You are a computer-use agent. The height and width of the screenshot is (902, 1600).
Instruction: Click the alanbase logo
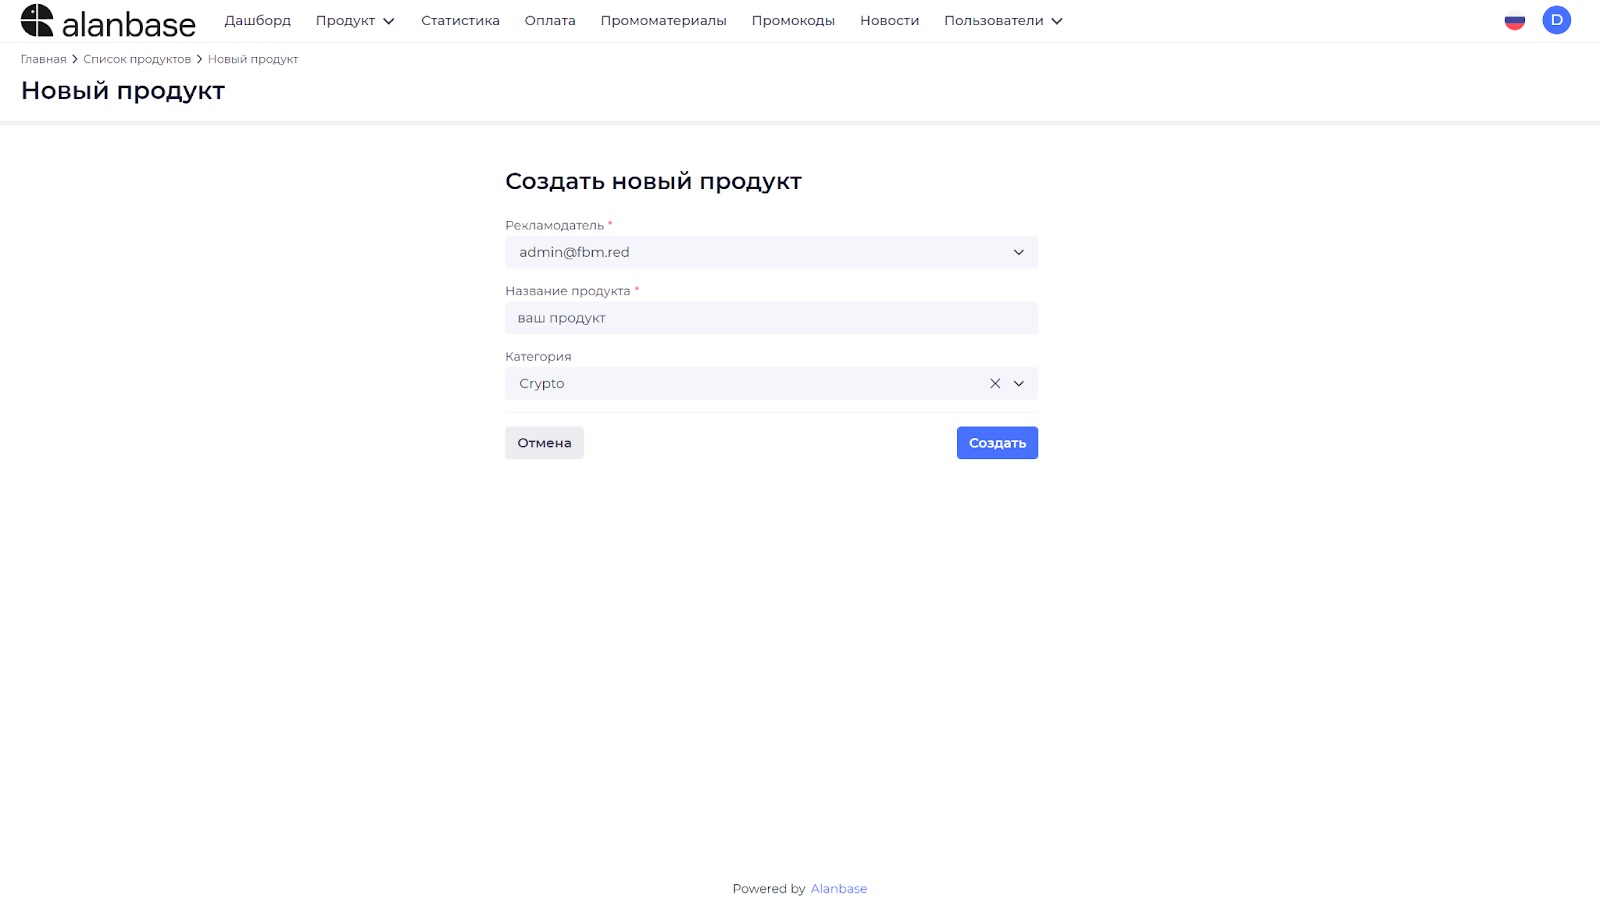(108, 20)
